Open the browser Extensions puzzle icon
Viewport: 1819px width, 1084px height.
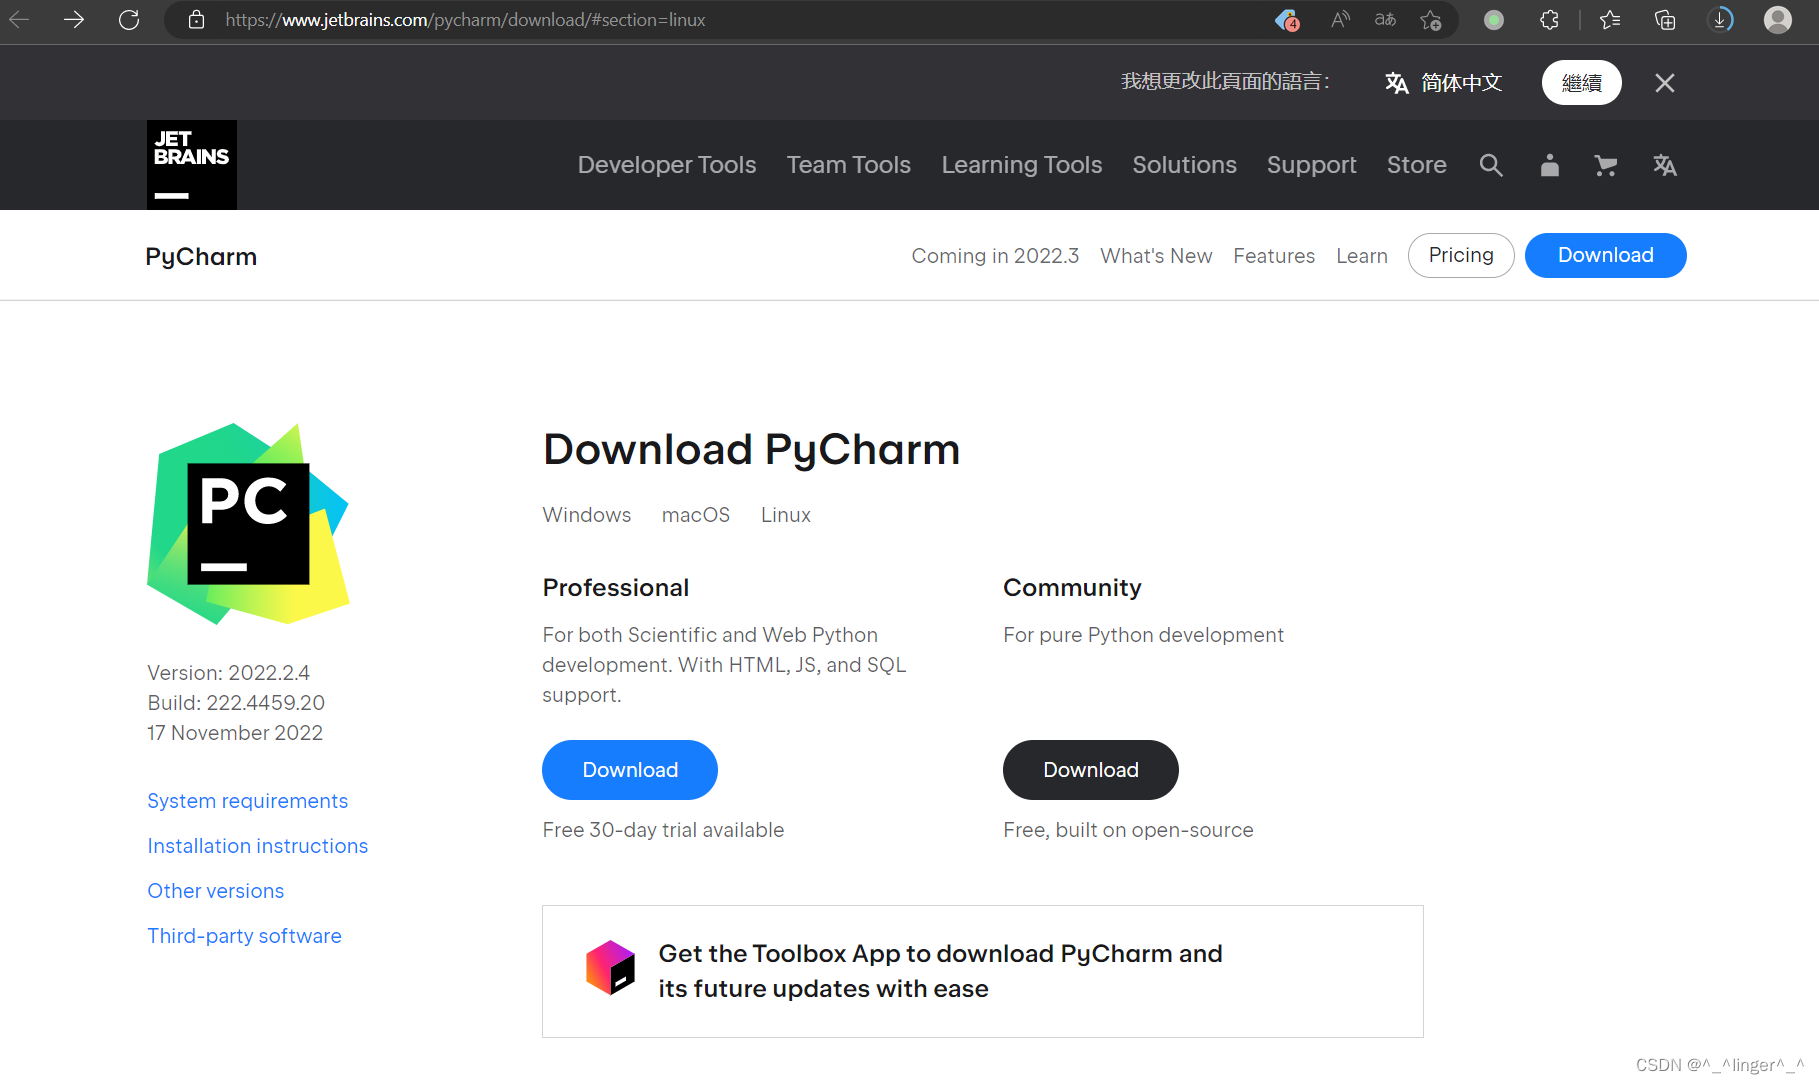[1549, 19]
